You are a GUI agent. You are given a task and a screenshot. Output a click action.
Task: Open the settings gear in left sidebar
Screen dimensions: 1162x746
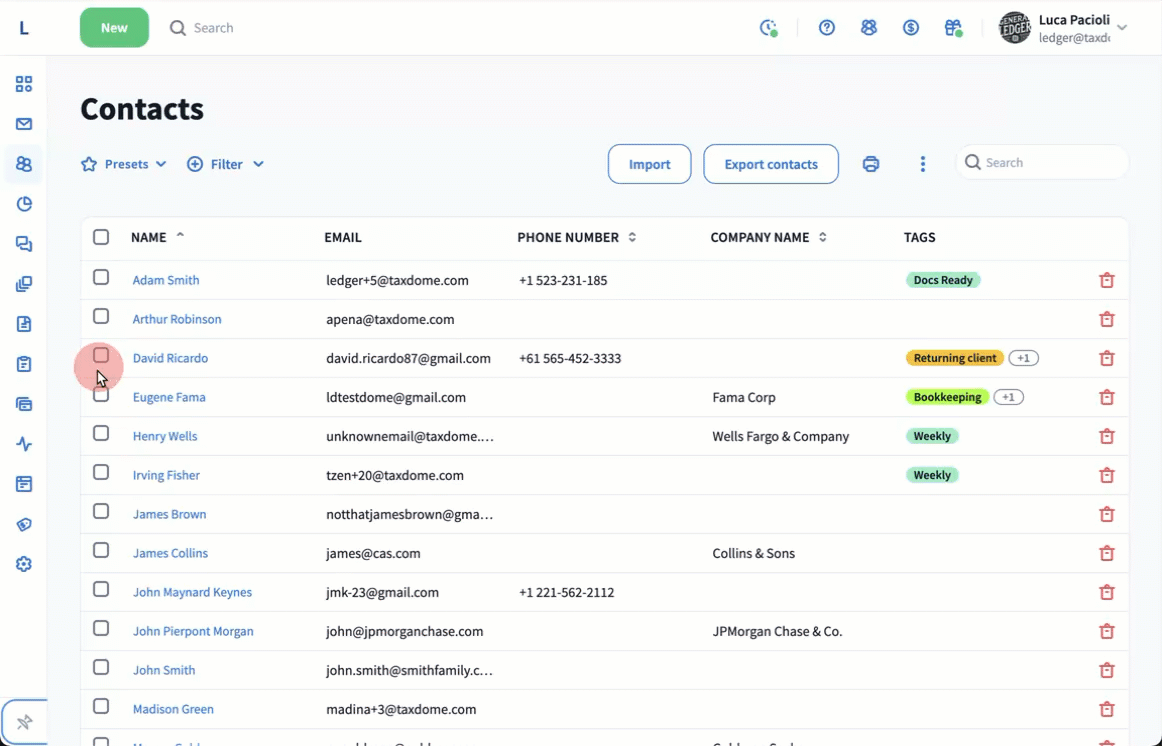pyautogui.click(x=24, y=564)
